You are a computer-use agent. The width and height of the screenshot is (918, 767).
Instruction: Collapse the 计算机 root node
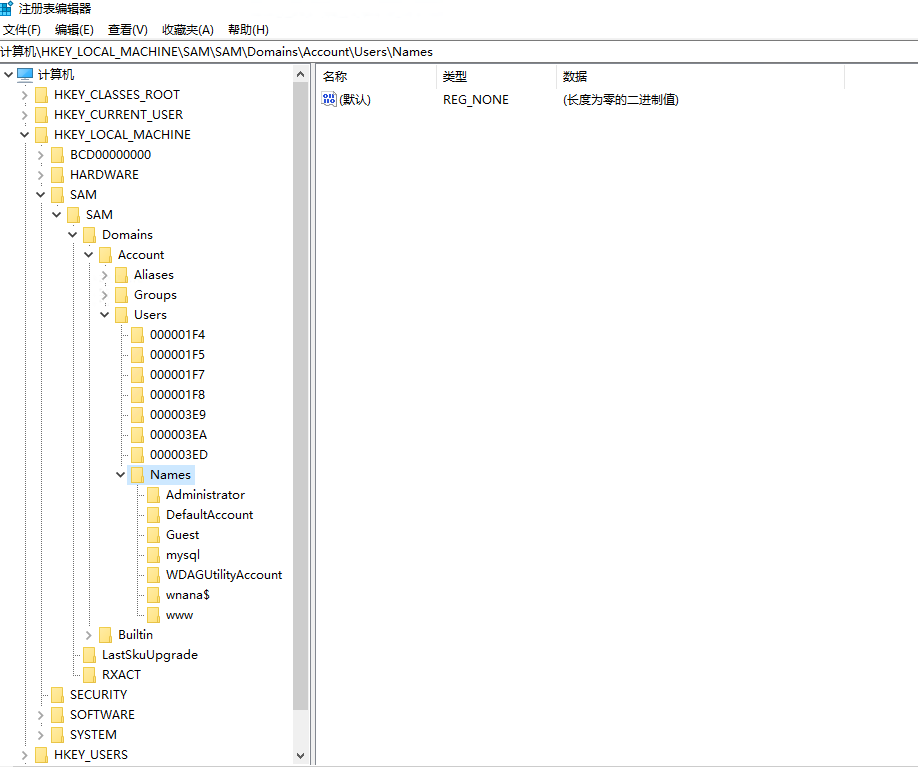click(8, 74)
